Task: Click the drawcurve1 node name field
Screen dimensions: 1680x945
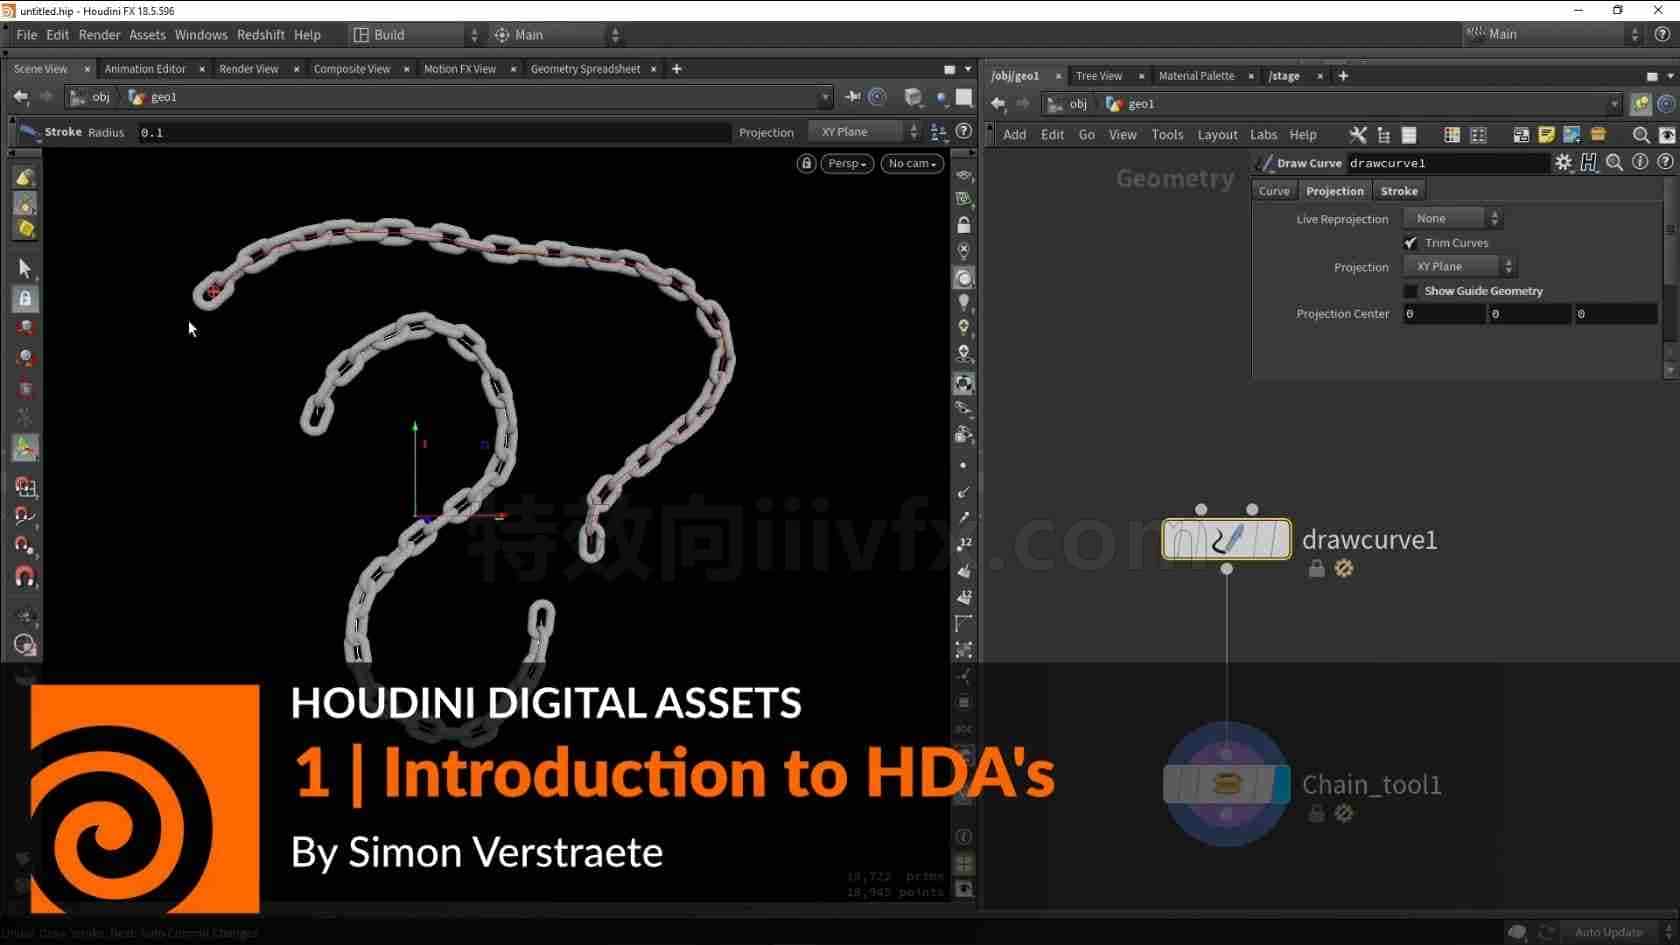Action: tap(1447, 163)
